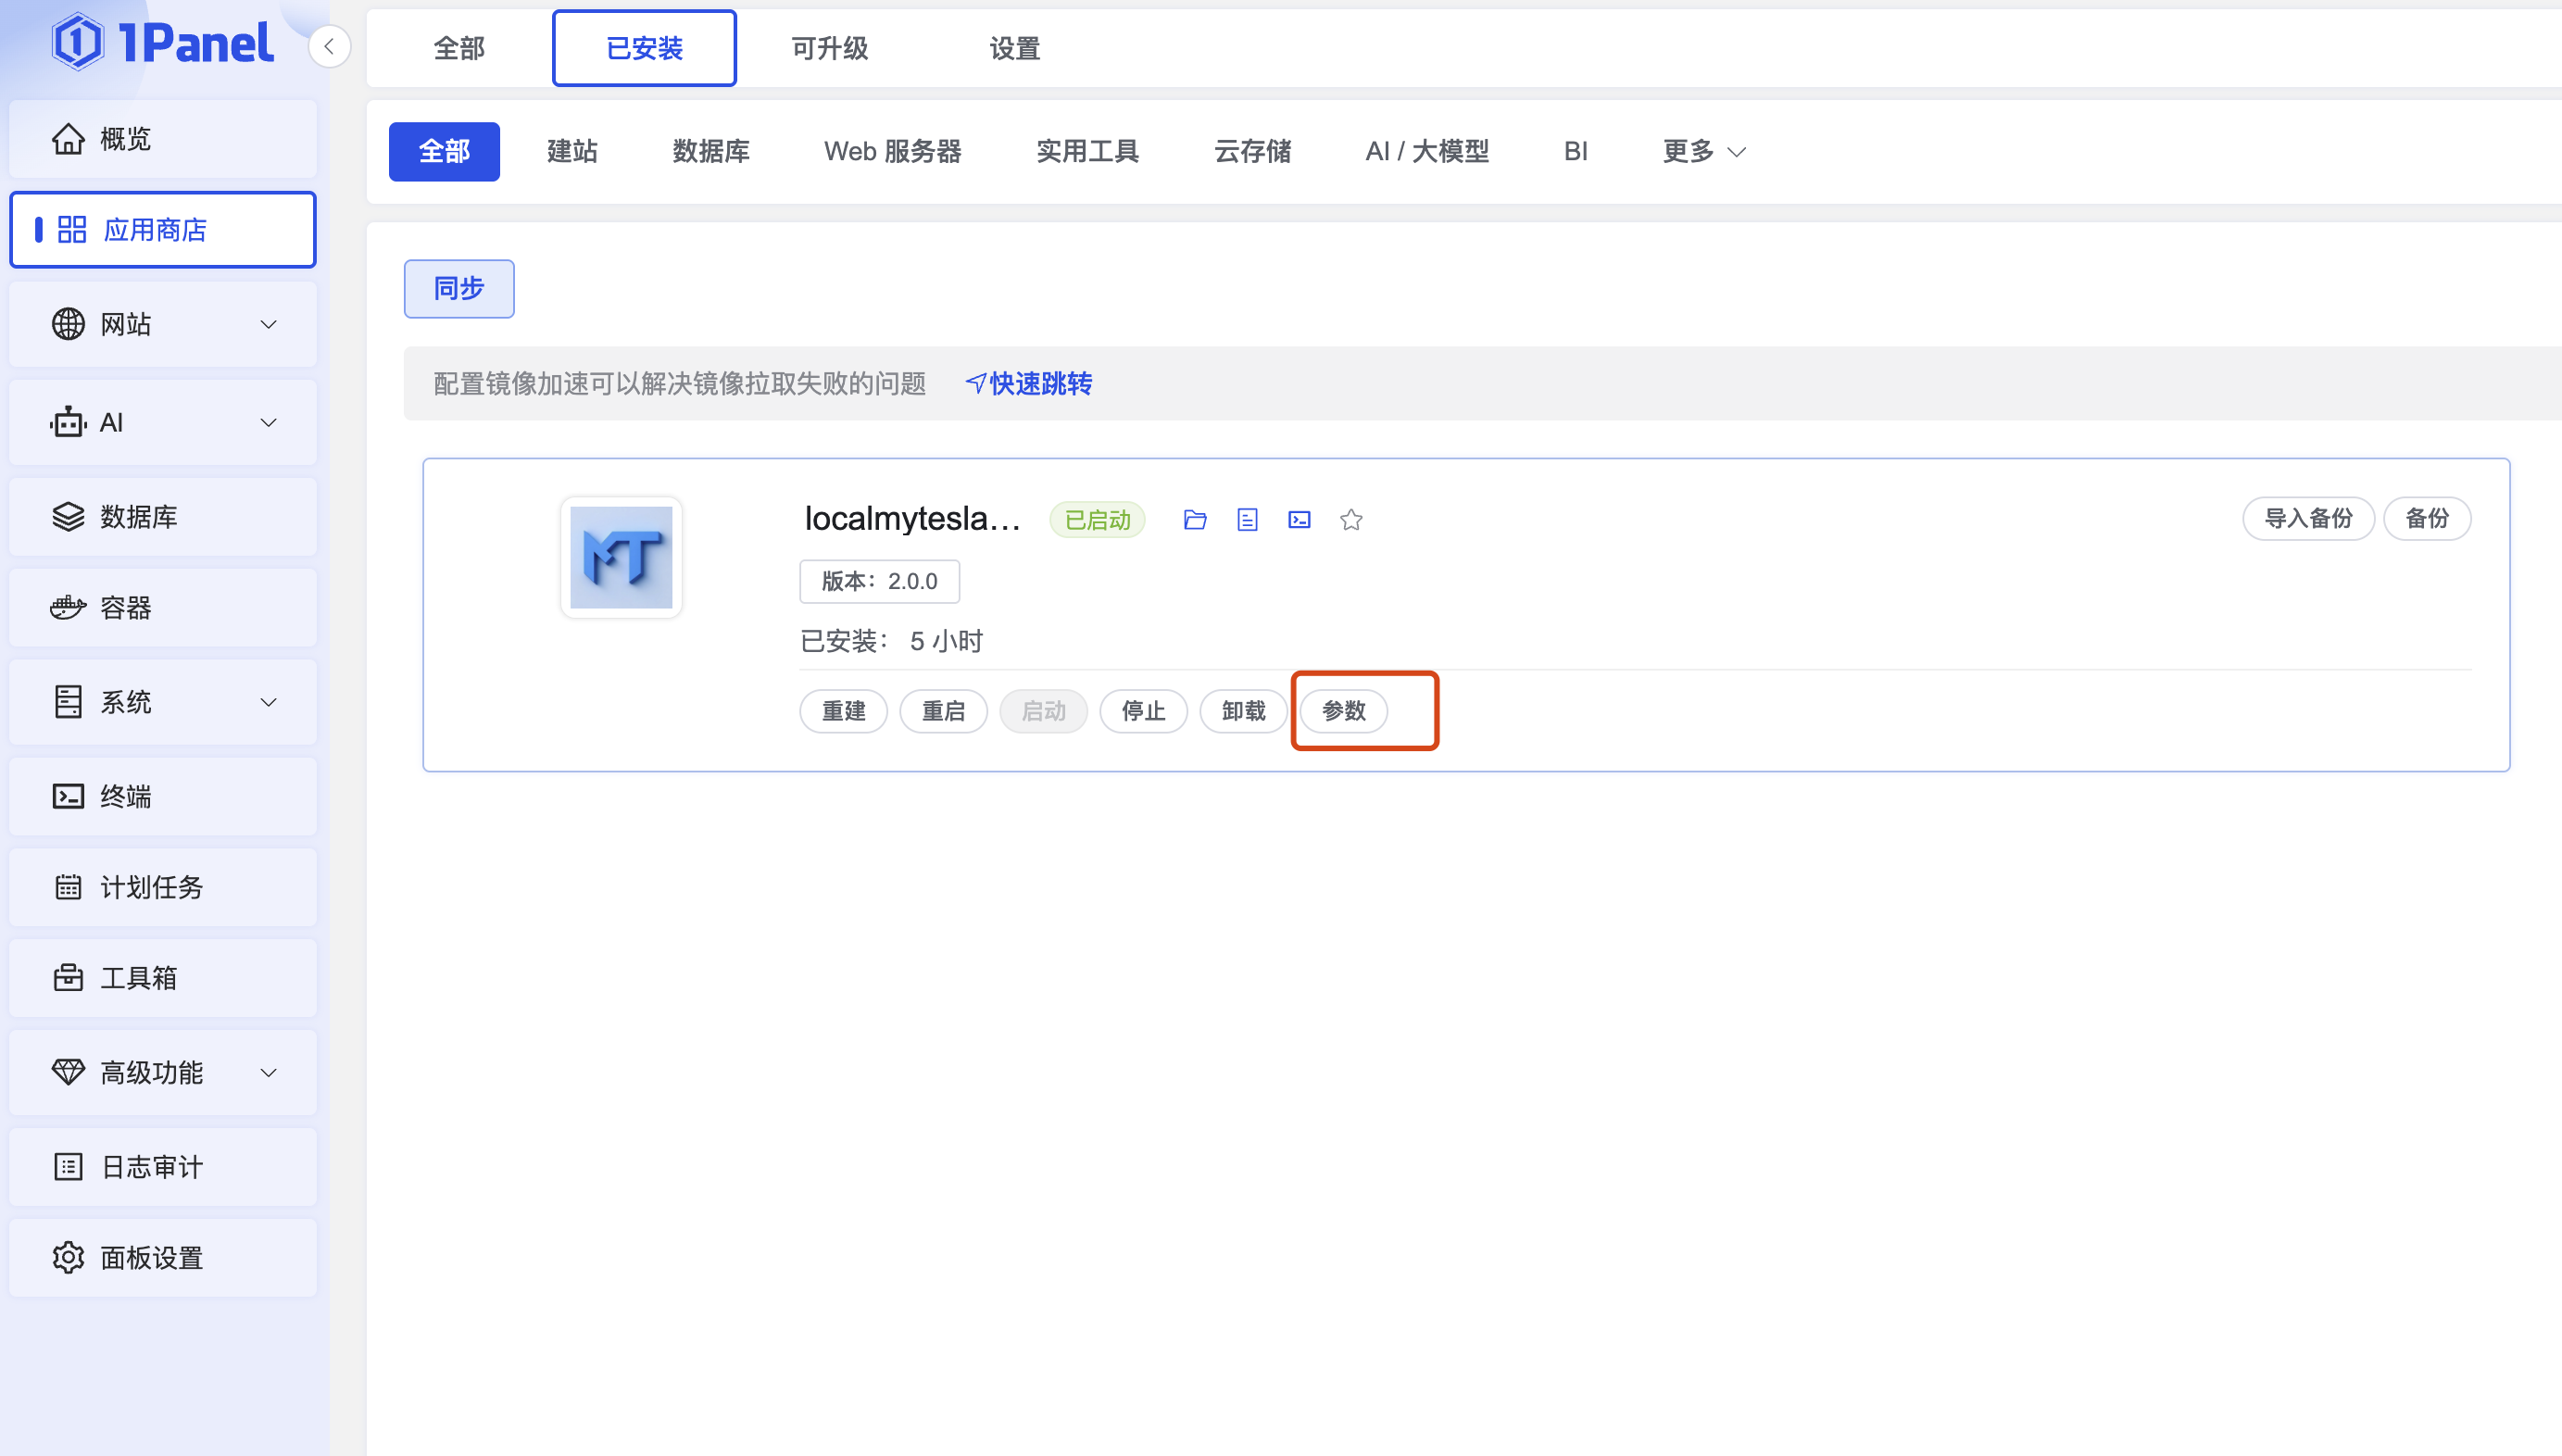Open the log document icon for localmytesla
The image size is (2562, 1456).
tap(1247, 520)
